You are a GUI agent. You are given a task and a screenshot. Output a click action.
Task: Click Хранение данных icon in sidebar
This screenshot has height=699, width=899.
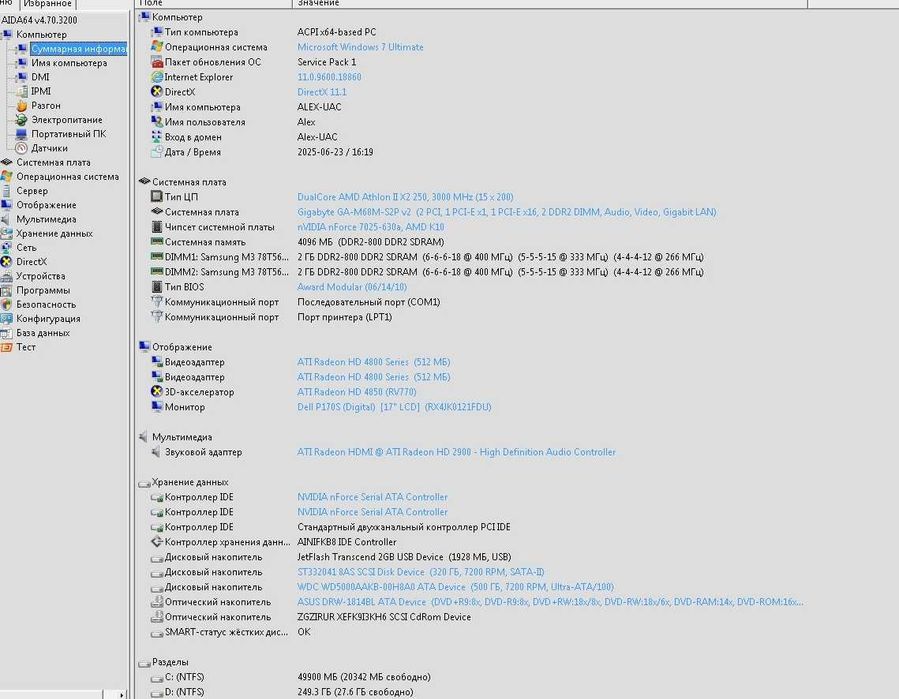coord(6,233)
